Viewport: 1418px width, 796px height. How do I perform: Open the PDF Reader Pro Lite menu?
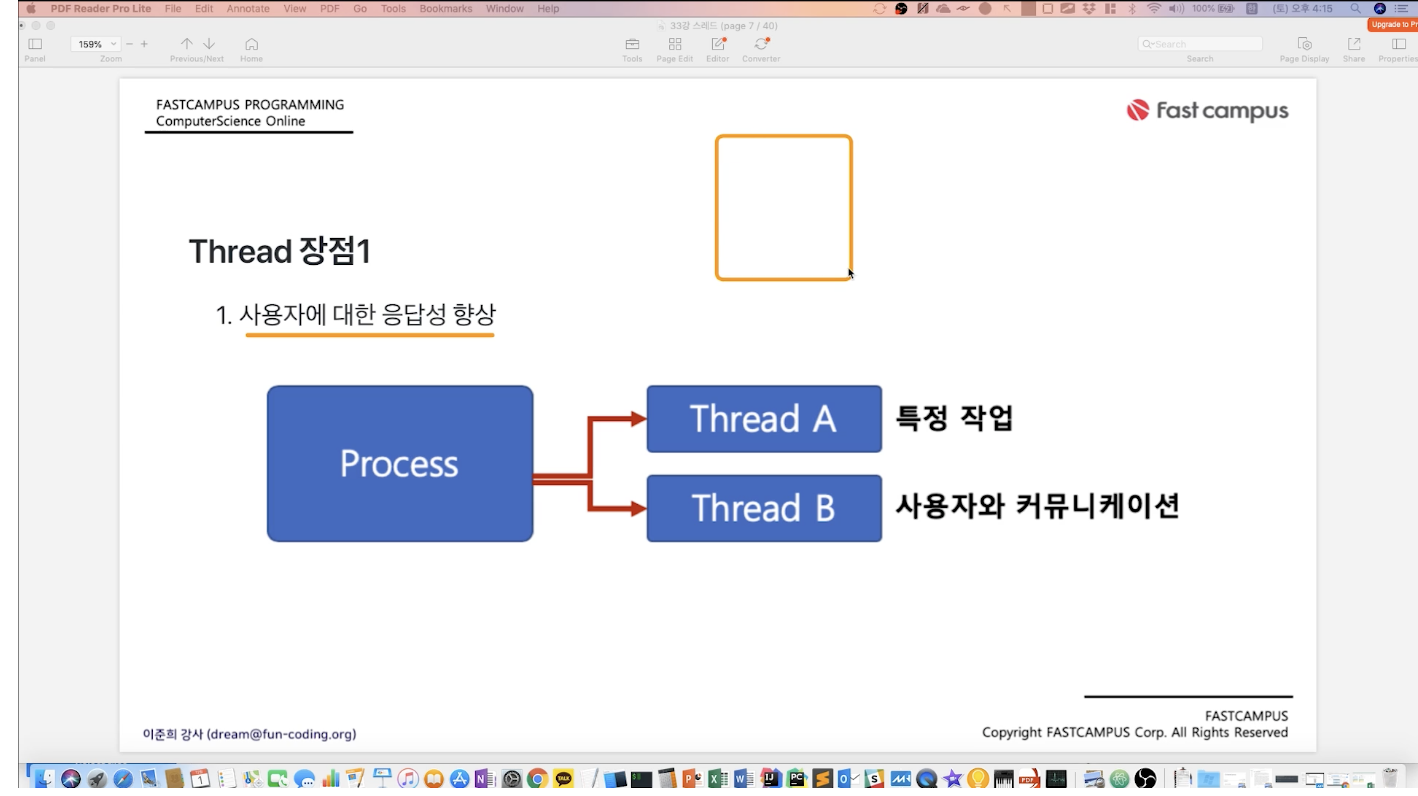pos(101,8)
